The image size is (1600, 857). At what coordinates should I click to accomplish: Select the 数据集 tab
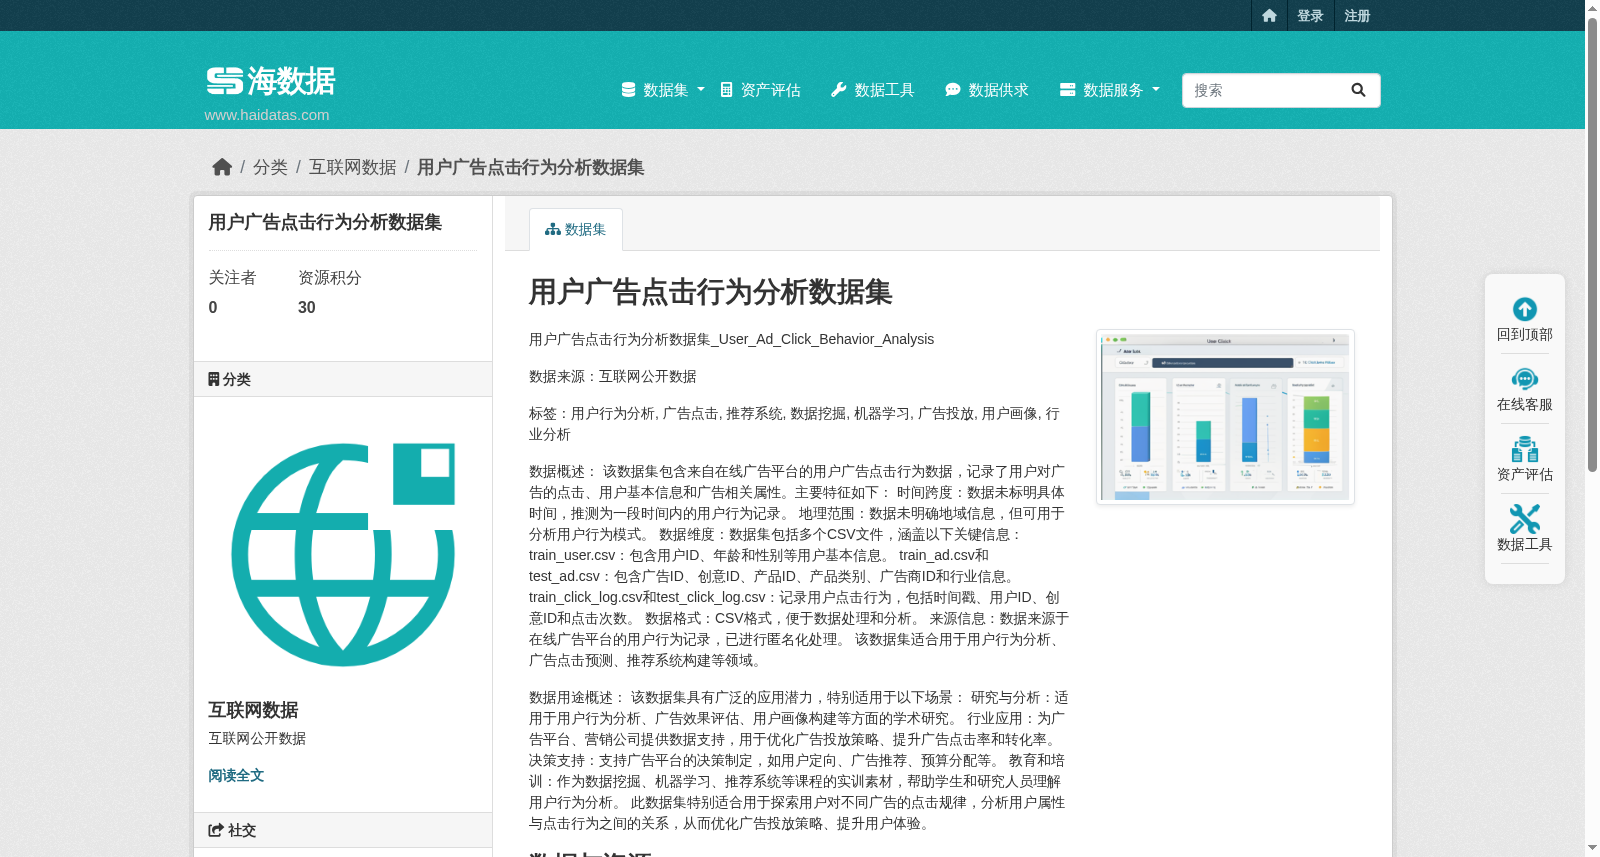576,229
